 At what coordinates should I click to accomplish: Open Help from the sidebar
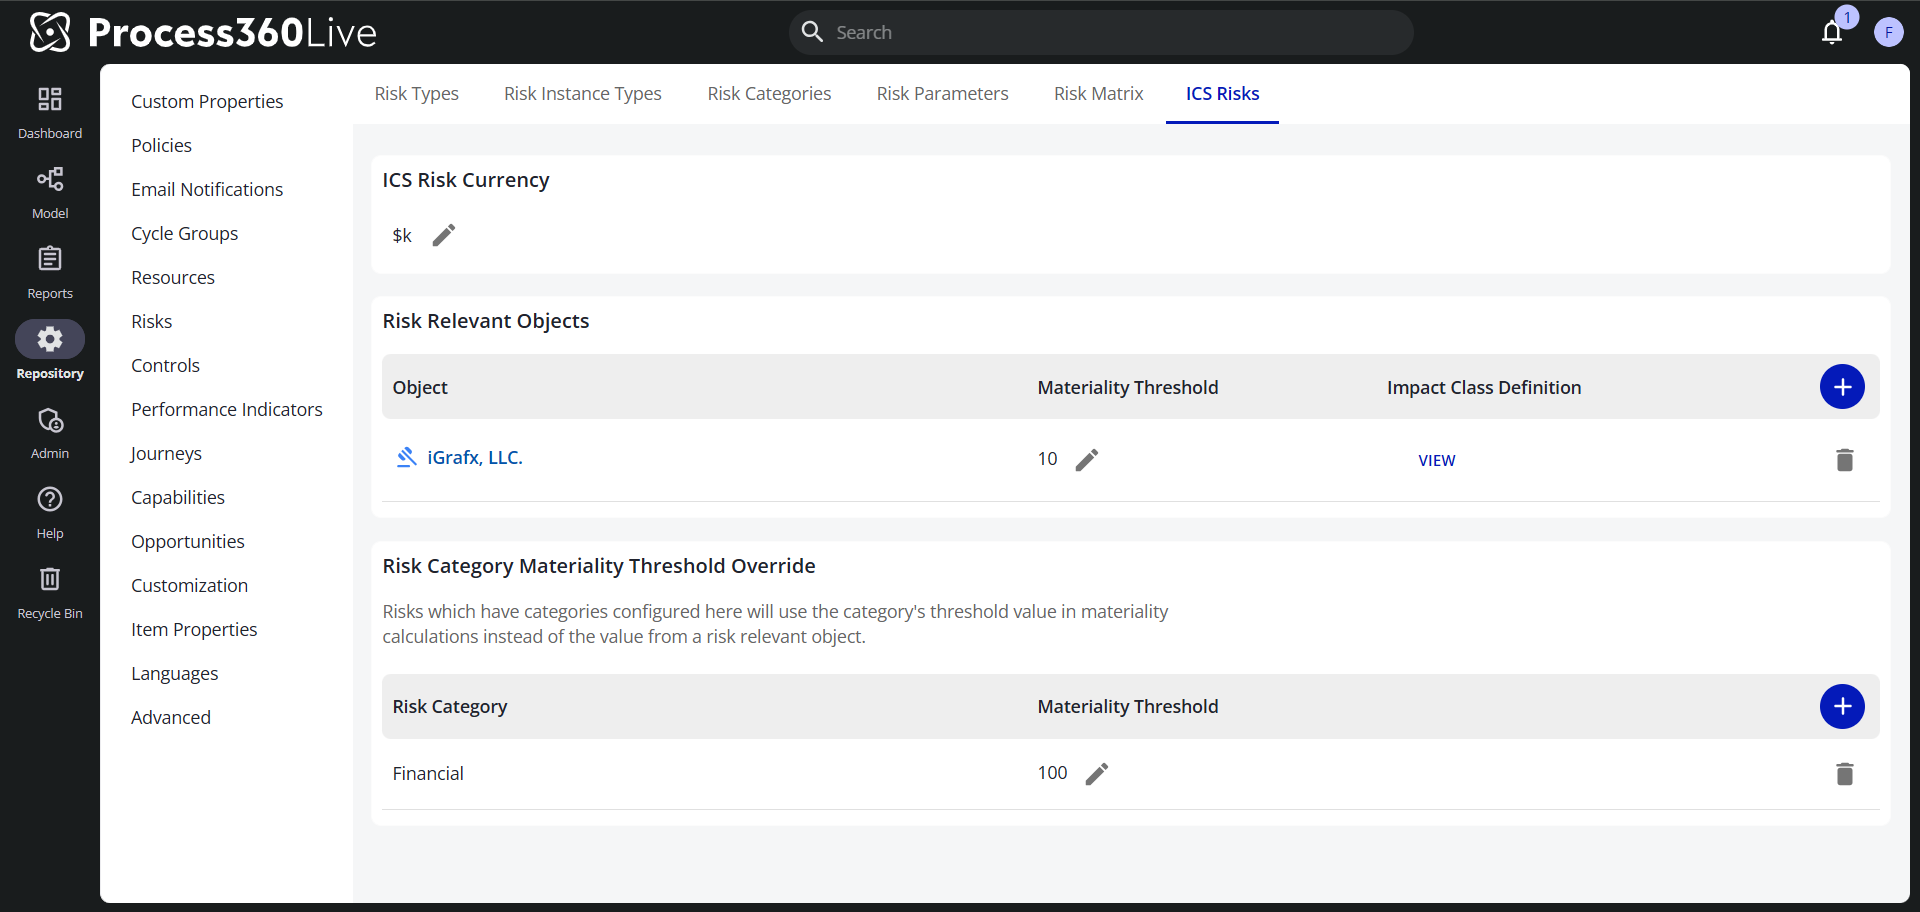pos(49,510)
